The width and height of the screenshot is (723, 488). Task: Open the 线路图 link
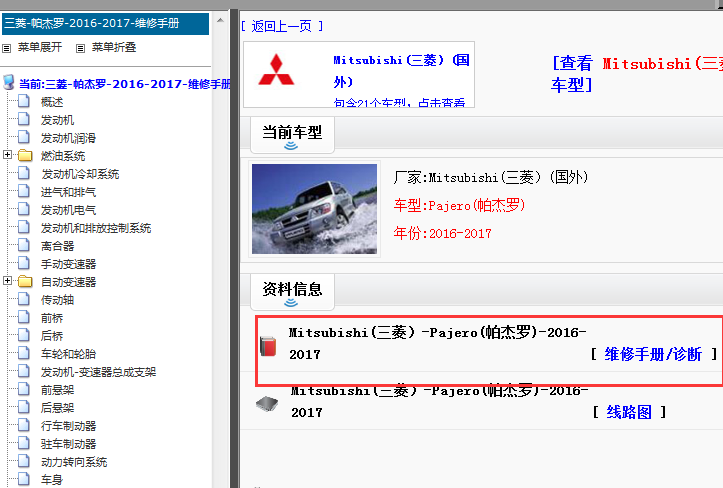tap(629, 412)
